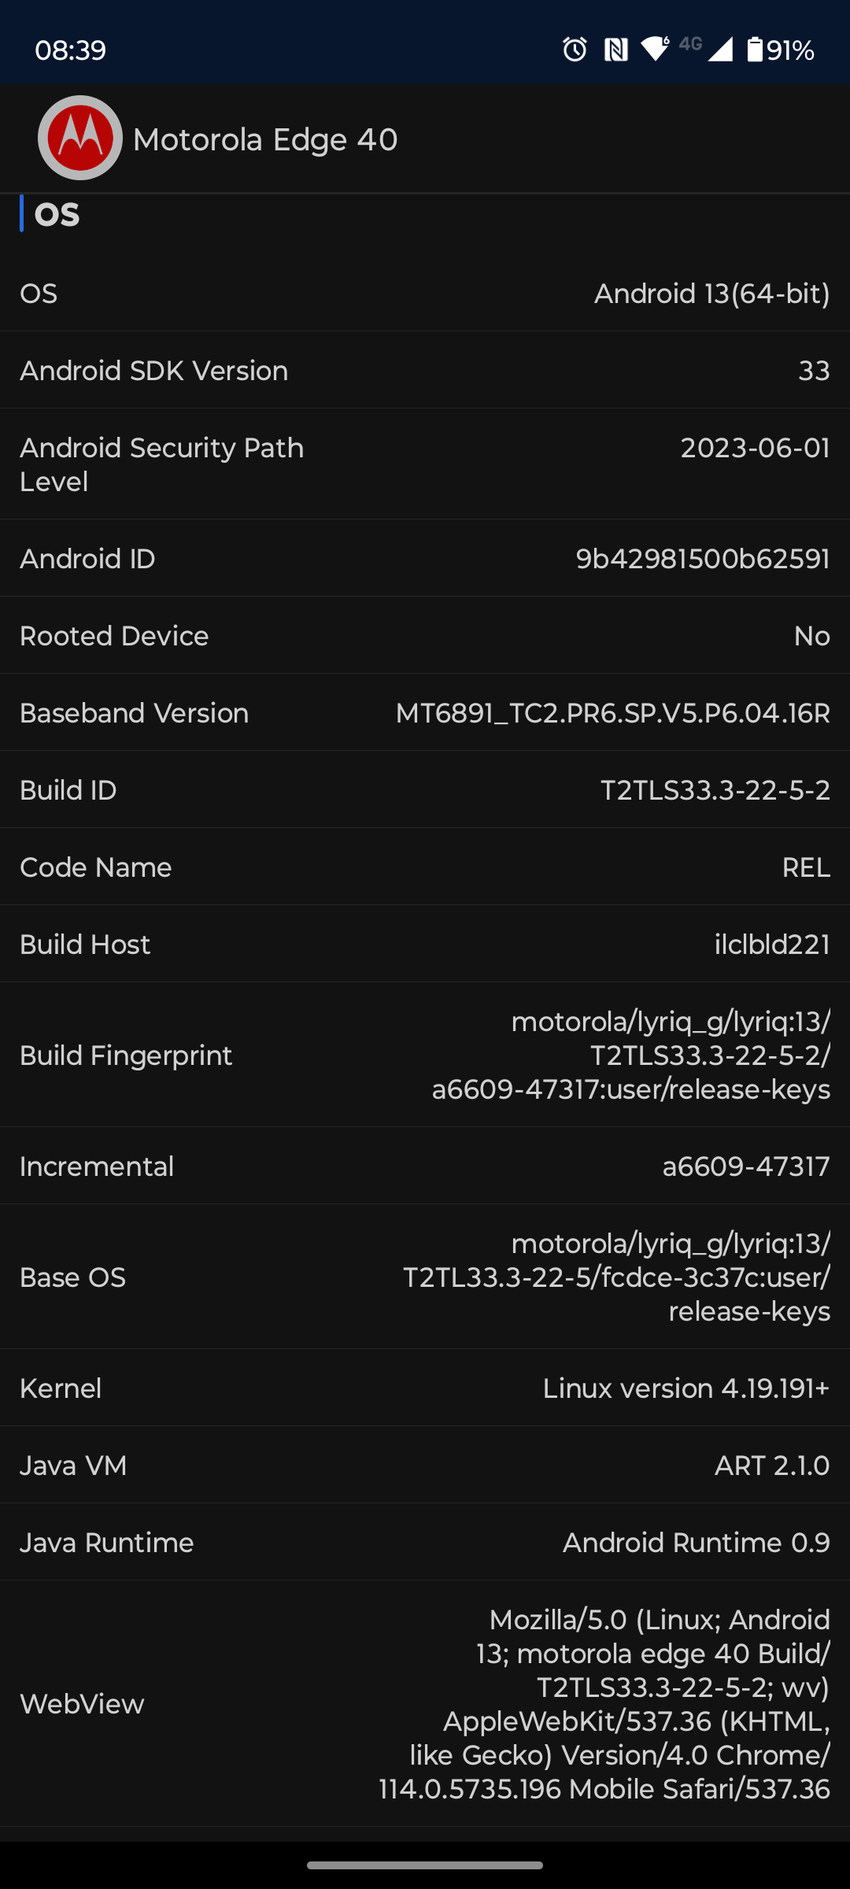Tap the Motorola logo icon
Viewport: 850px width, 1889px height.
click(80, 138)
